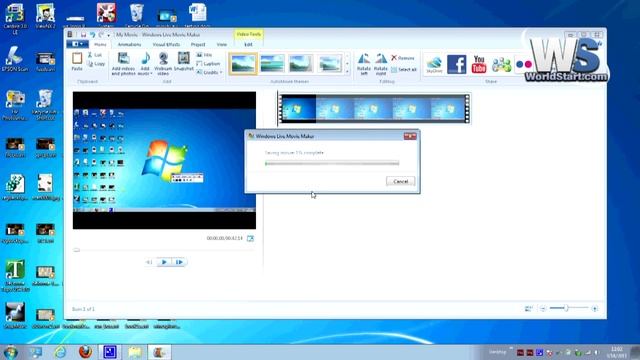640x360 pixels.
Task: Add a Caption to the clip
Action: [x=208, y=64]
